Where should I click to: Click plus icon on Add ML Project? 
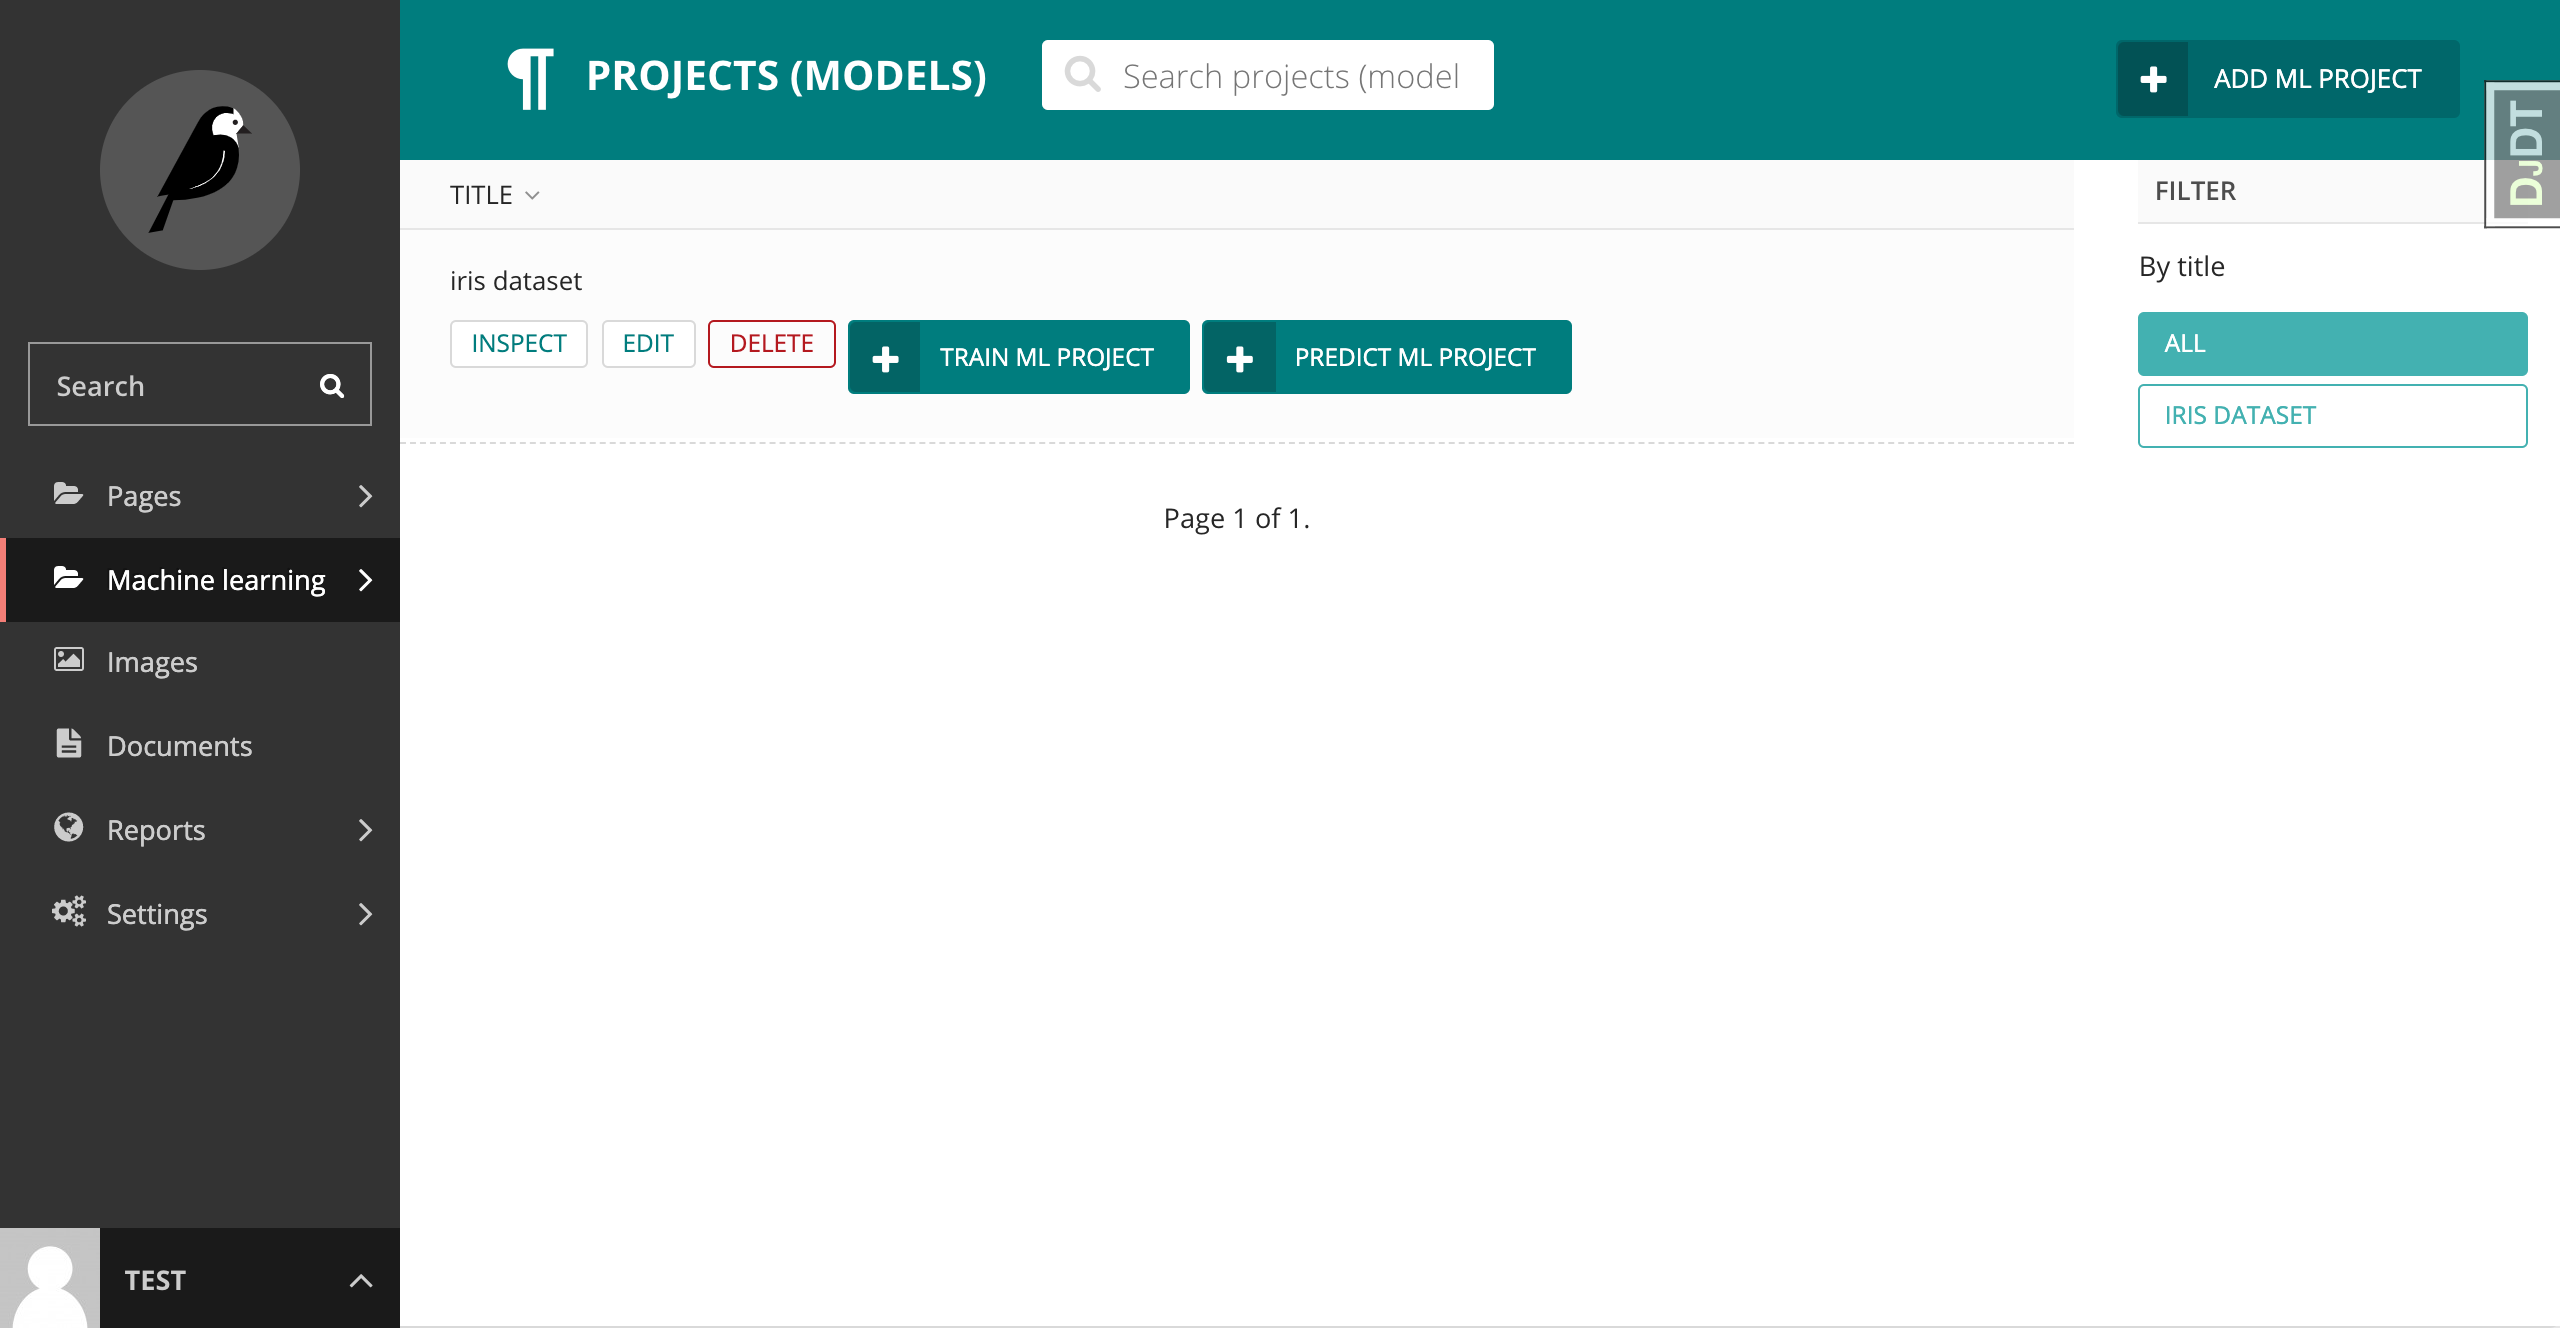(2153, 79)
